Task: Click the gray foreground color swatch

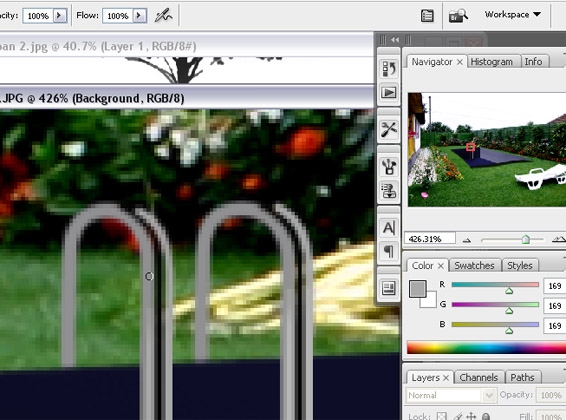Action: point(418,289)
